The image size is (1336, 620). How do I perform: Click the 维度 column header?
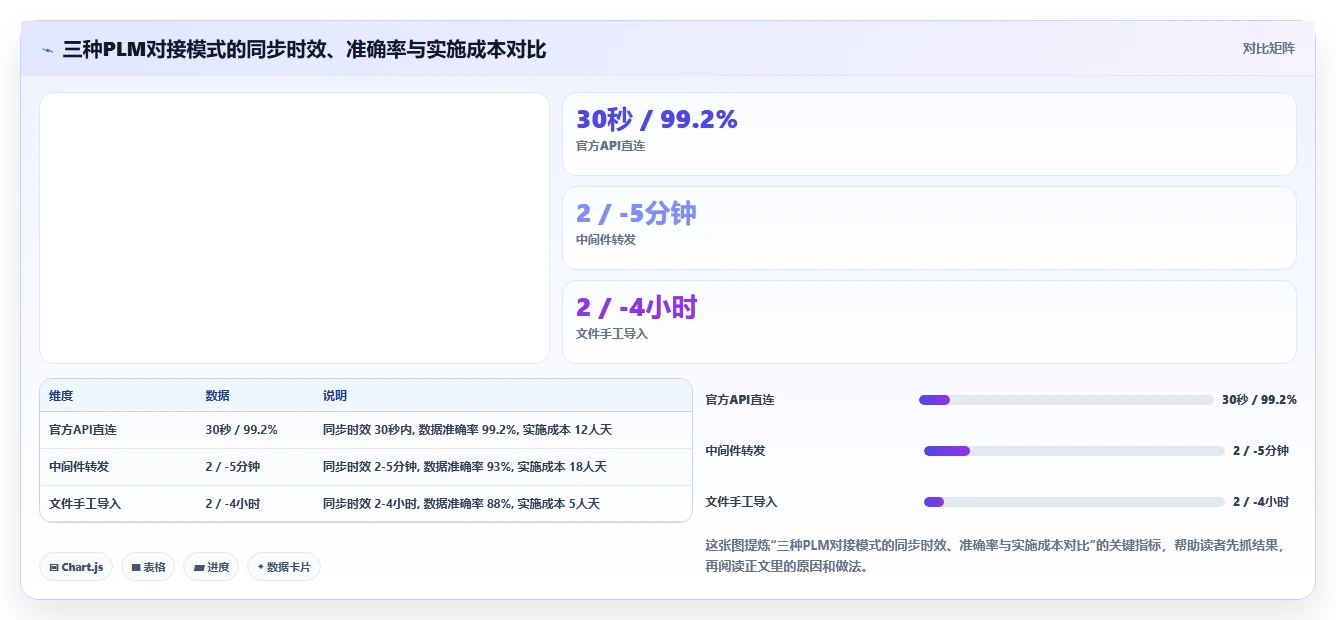(61, 396)
